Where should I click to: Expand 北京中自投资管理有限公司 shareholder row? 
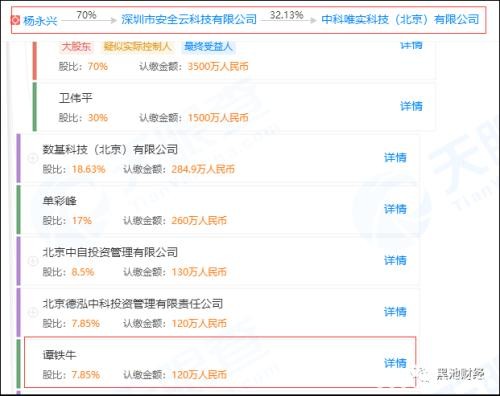[x=33, y=261]
